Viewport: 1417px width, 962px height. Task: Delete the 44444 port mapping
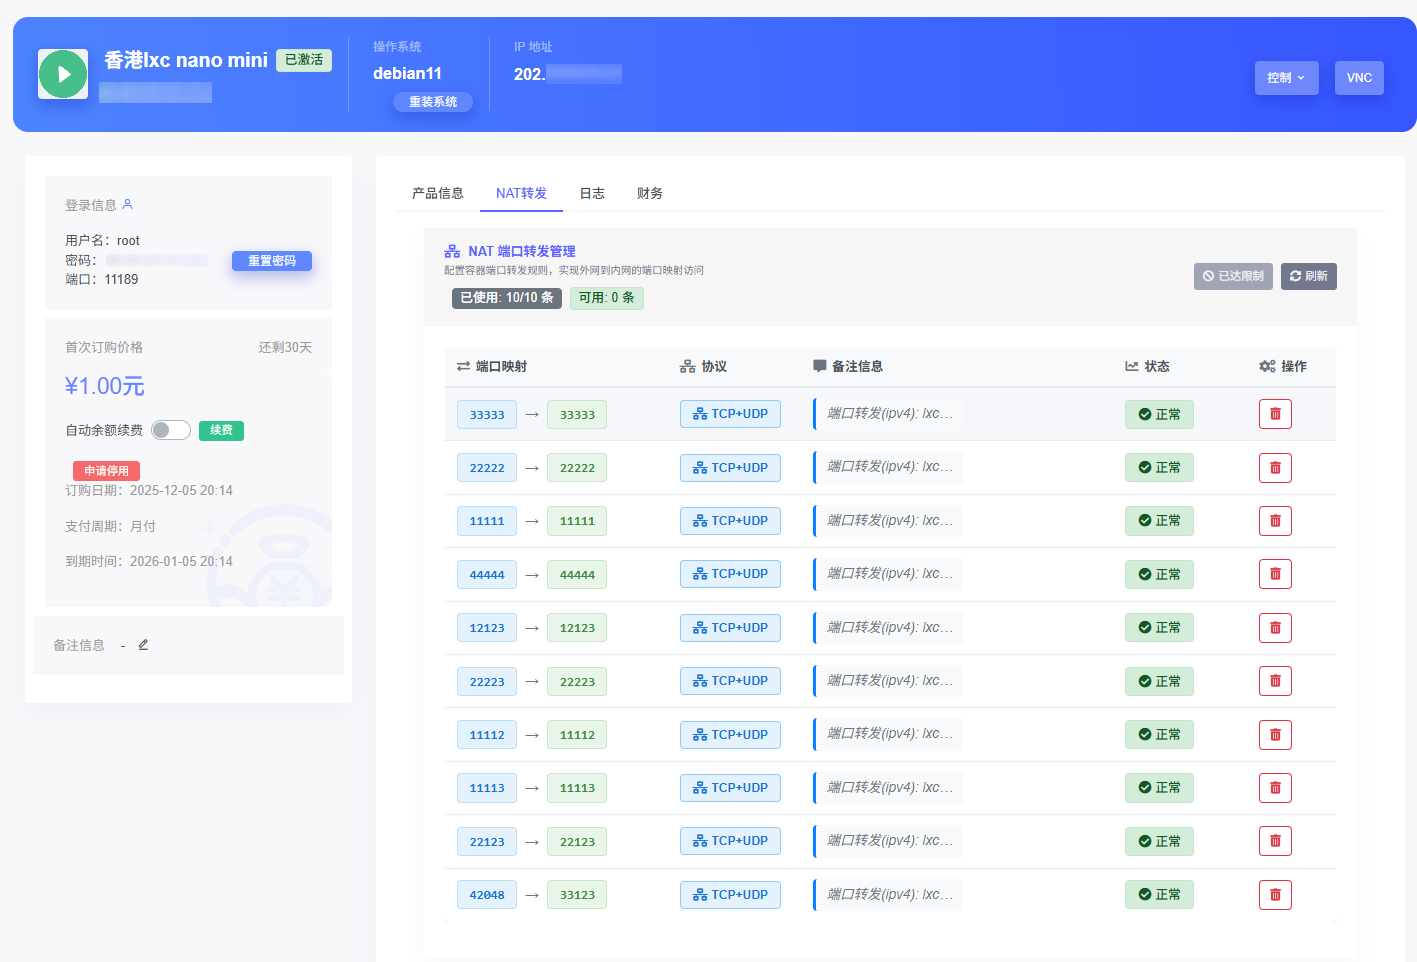pos(1275,574)
